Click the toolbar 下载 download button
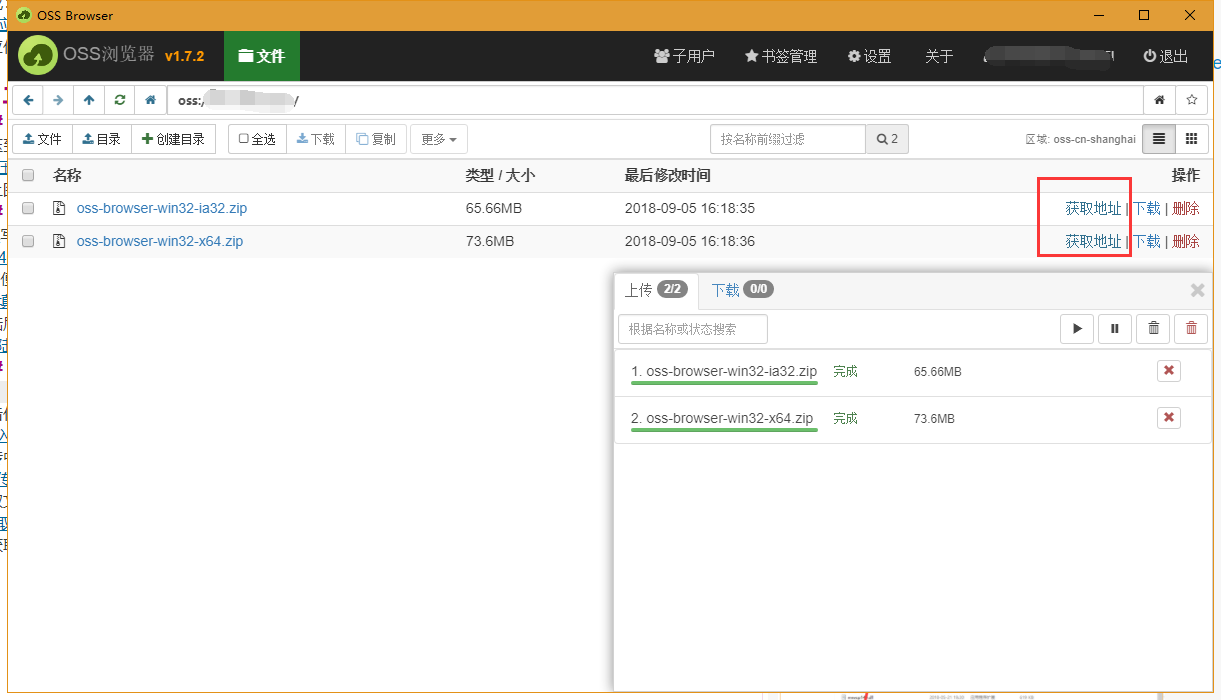 pos(316,139)
